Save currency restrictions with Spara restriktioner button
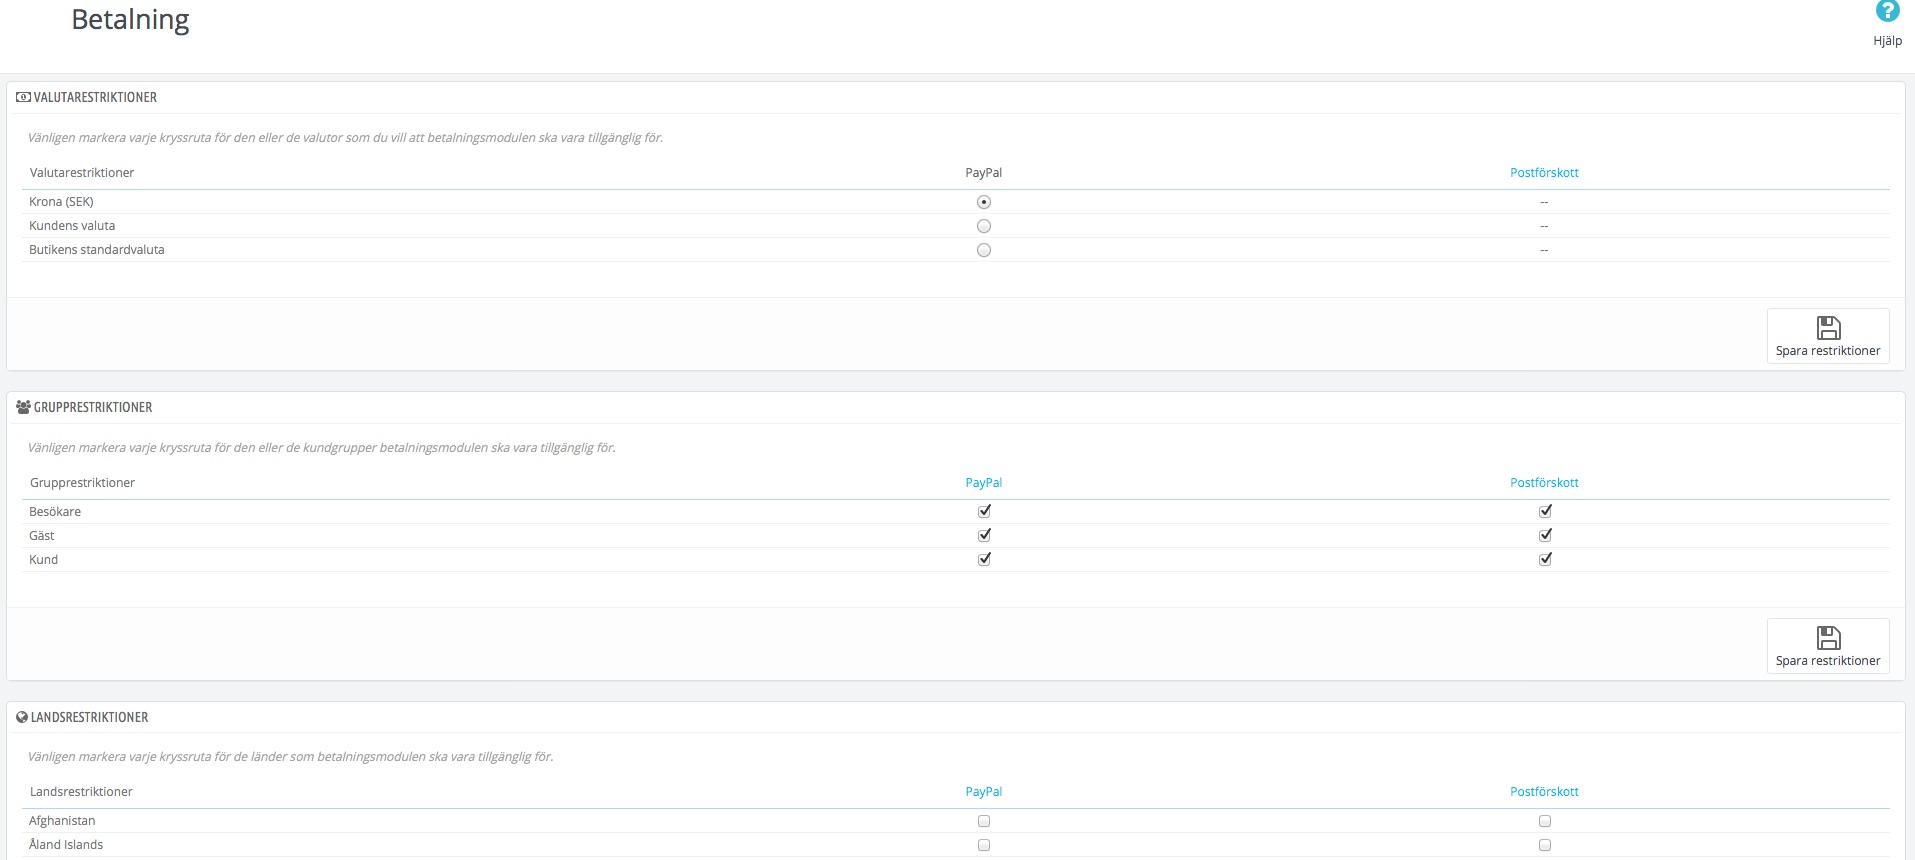 (x=1828, y=336)
